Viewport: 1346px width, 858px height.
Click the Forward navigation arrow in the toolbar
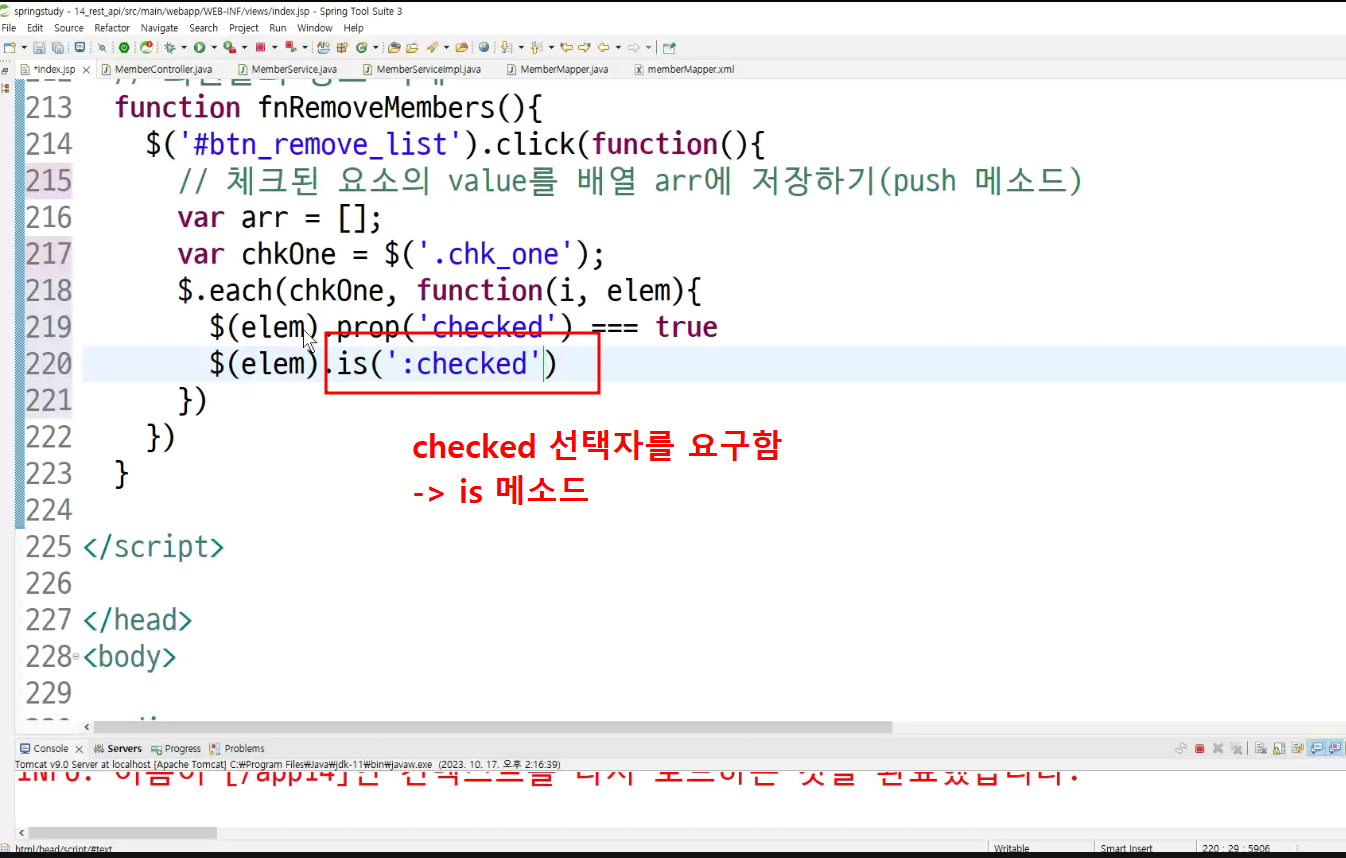[x=633, y=47]
